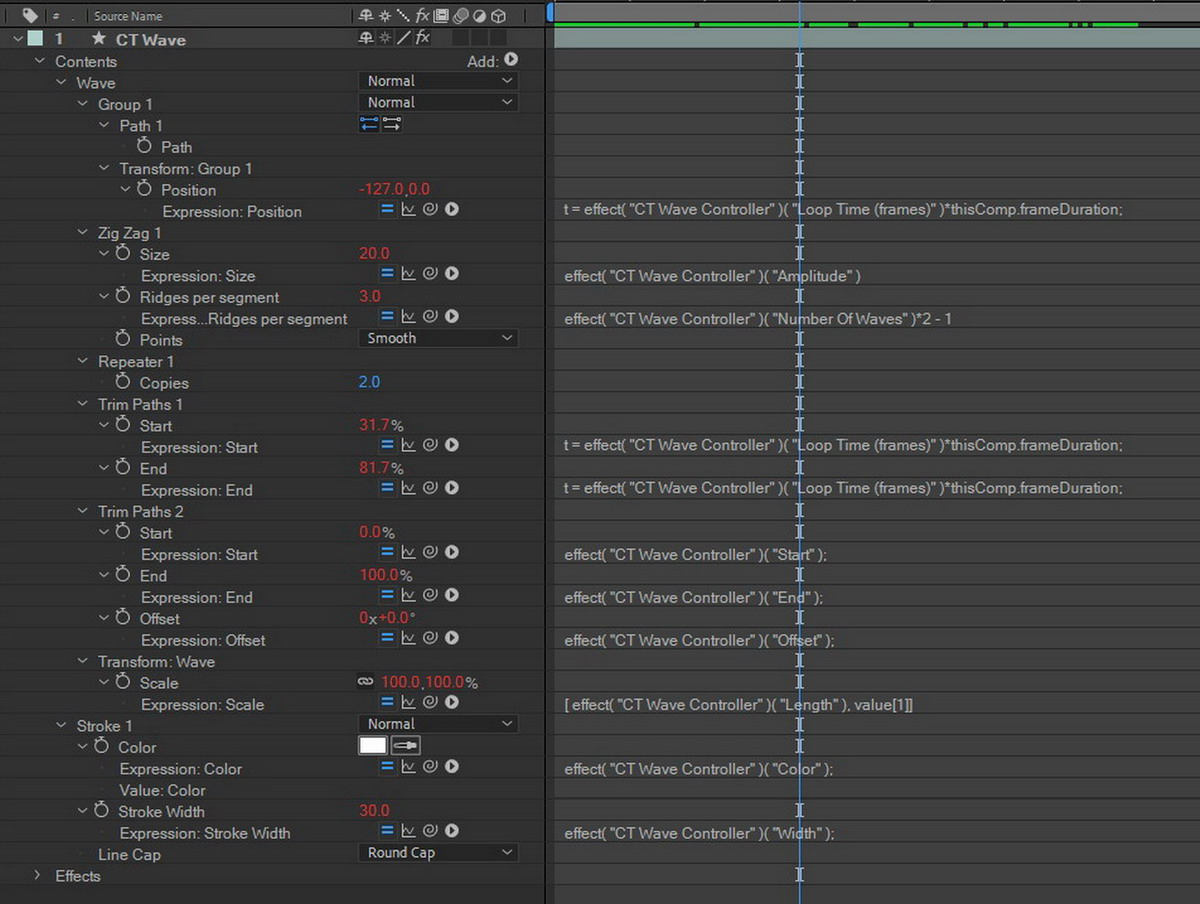The height and width of the screenshot is (904, 1200).
Task: Click the Source Name column header
Action: [x=128, y=16]
